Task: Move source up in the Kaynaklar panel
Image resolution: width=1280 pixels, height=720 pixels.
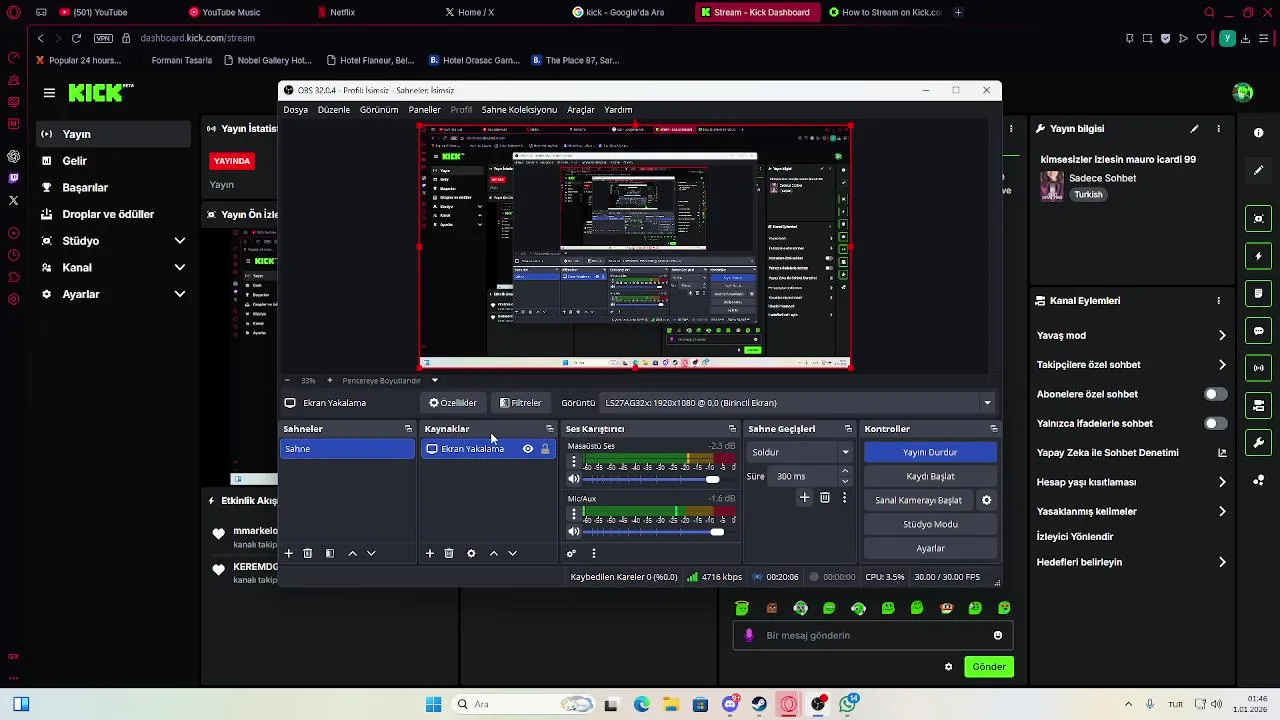Action: coord(493,553)
